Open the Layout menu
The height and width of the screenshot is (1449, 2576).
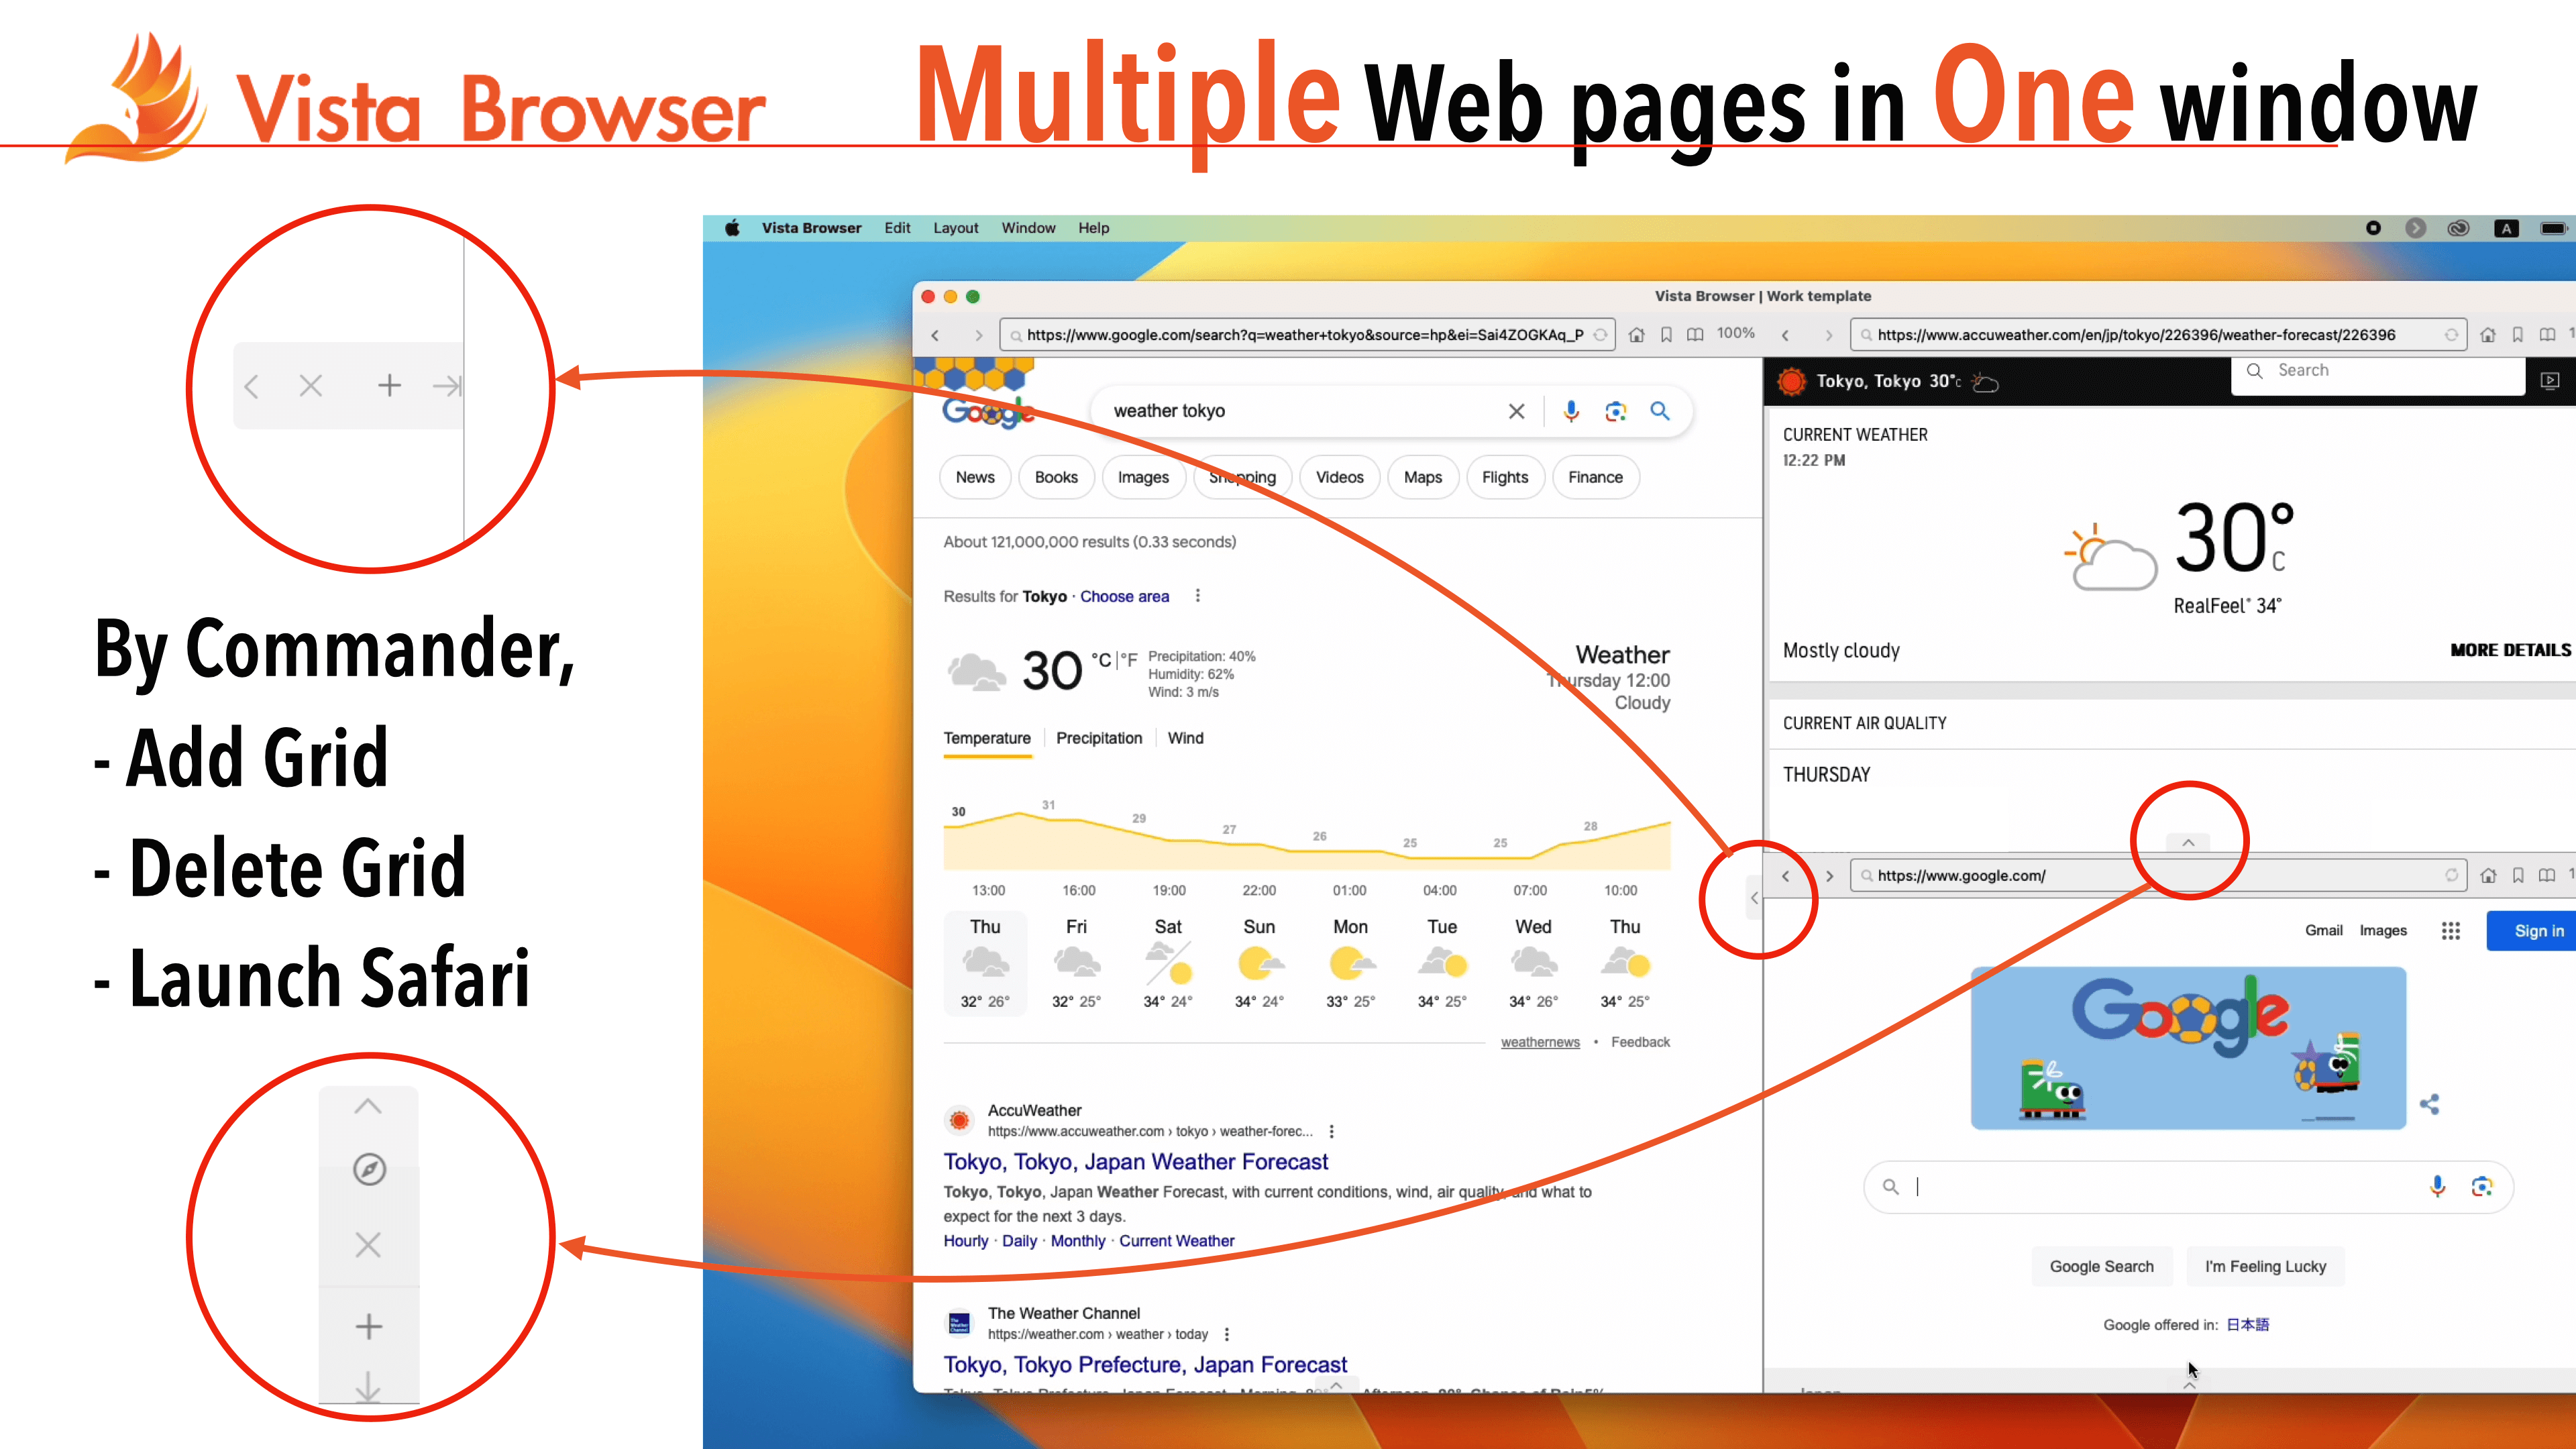pyautogui.click(x=955, y=228)
